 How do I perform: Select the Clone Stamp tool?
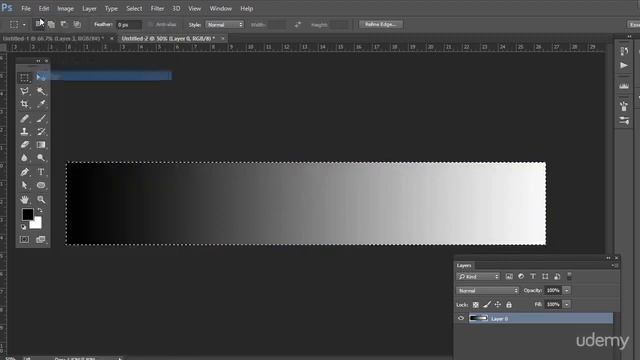tap(24, 131)
